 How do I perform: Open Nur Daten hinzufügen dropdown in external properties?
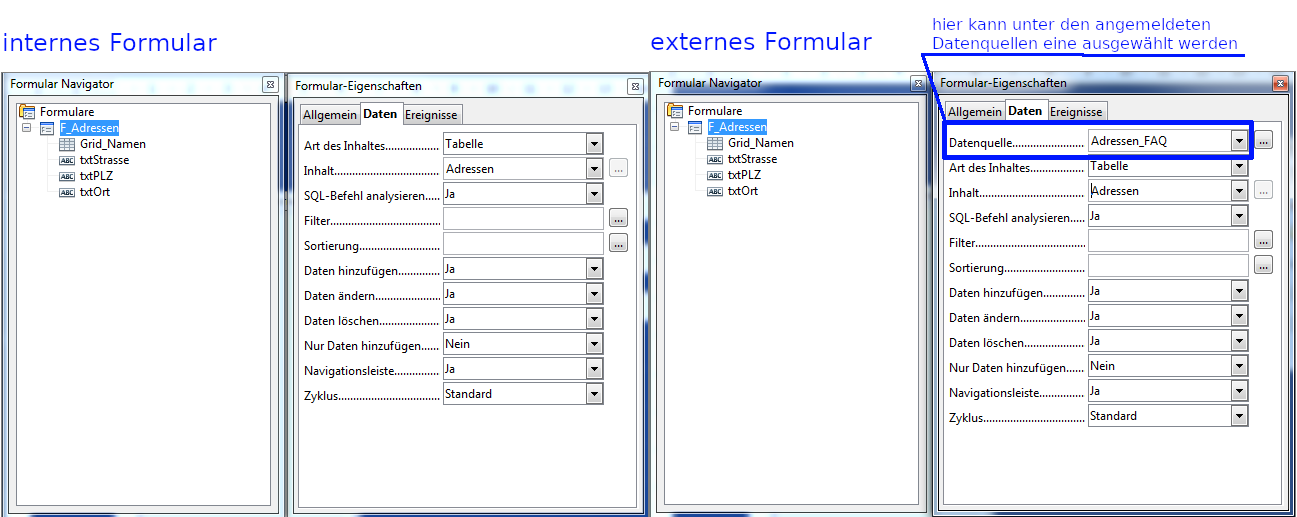[1240, 366]
